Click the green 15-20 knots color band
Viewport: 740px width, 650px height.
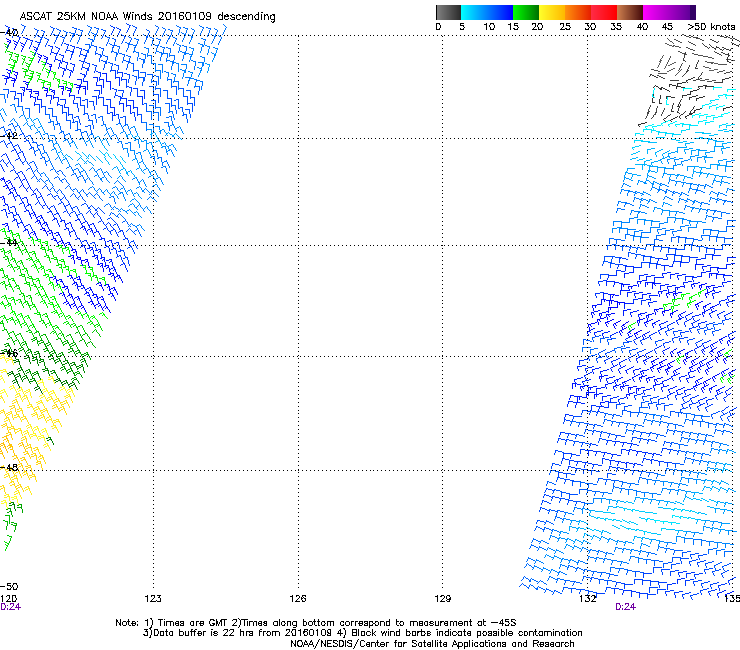(526, 12)
